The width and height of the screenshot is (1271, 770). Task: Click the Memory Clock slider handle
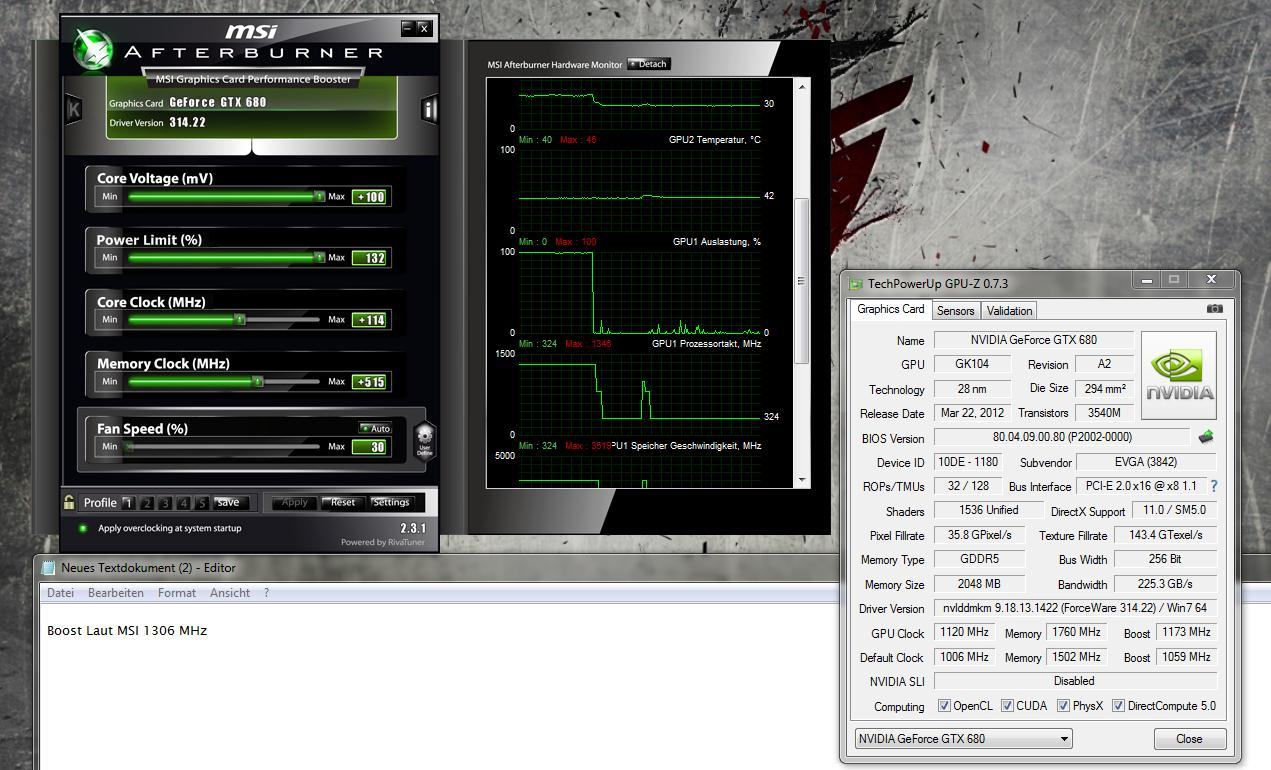click(x=258, y=382)
